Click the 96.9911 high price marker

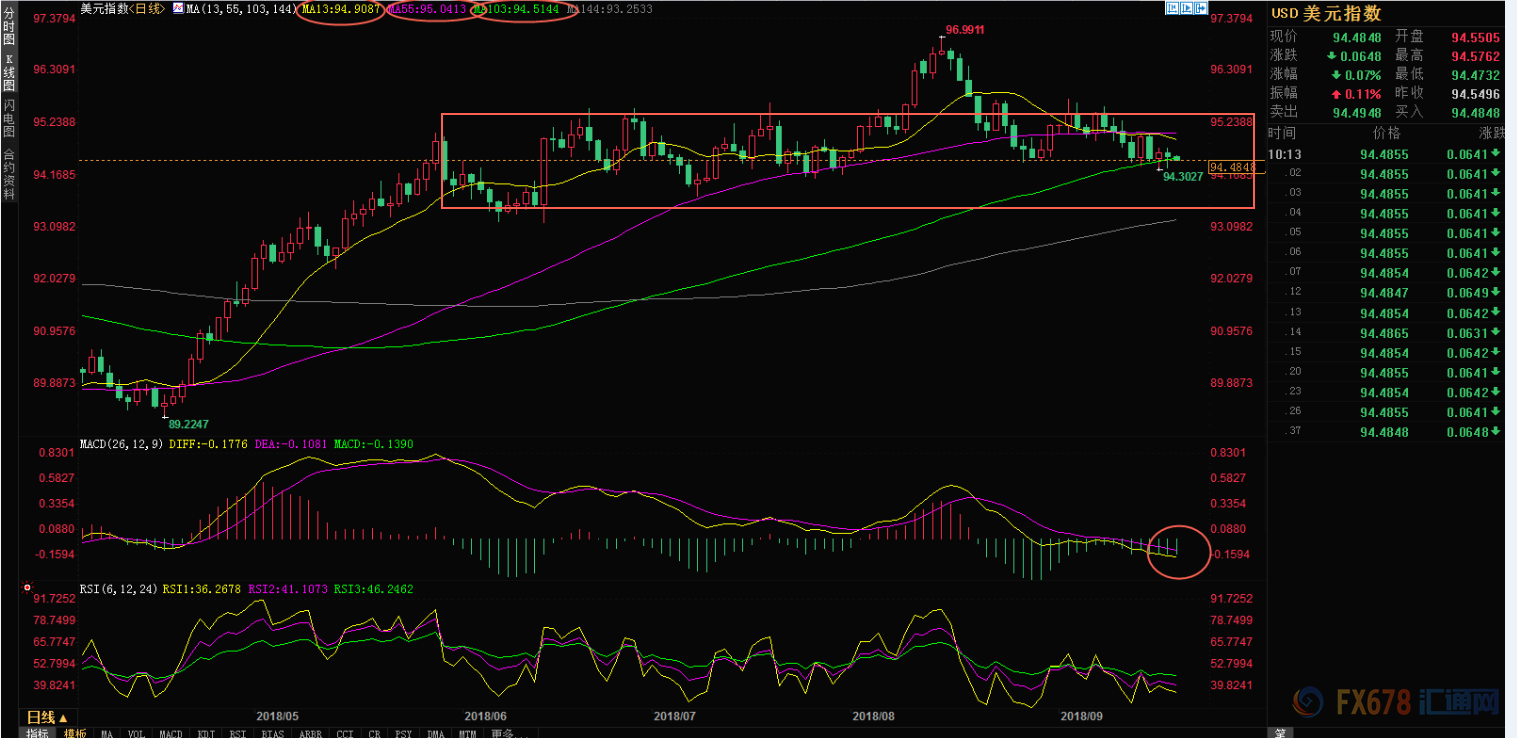point(965,30)
